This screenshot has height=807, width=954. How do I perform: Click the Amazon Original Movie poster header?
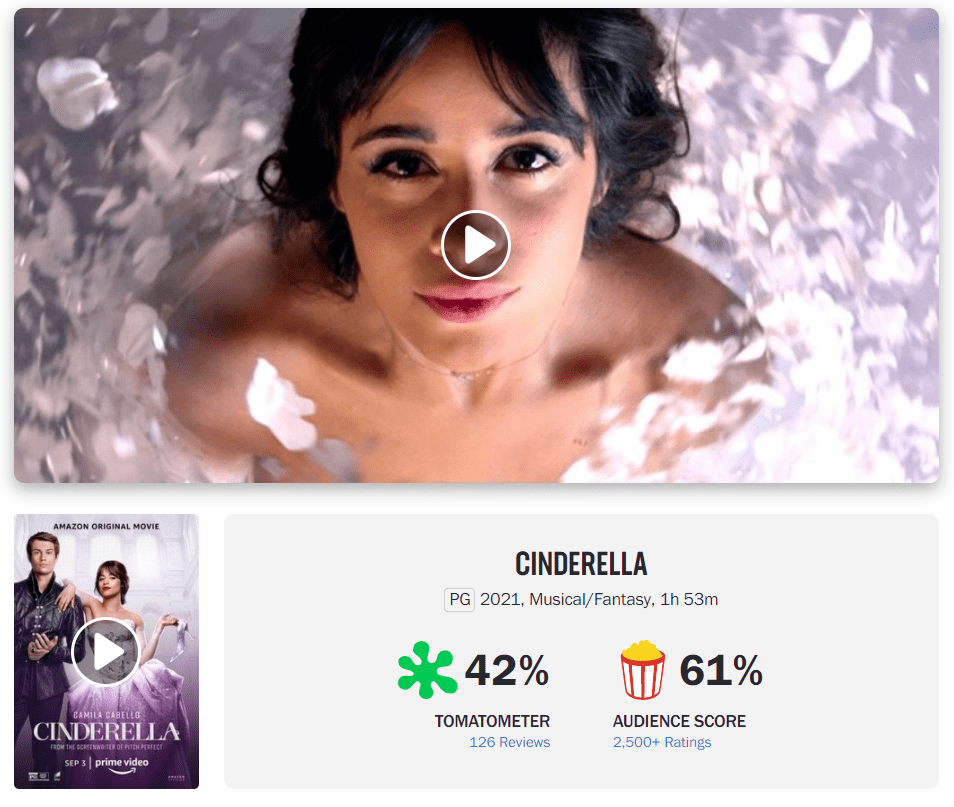point(106,526)
